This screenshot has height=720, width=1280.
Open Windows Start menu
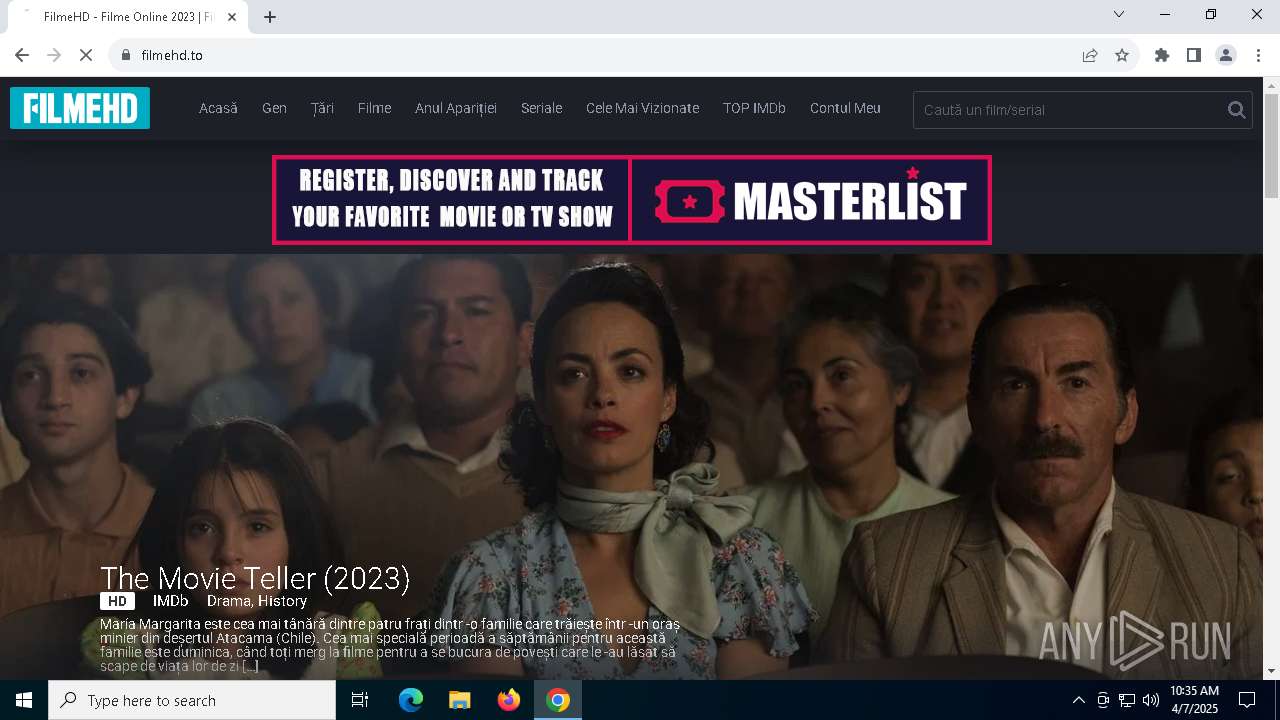coord(24,700)
